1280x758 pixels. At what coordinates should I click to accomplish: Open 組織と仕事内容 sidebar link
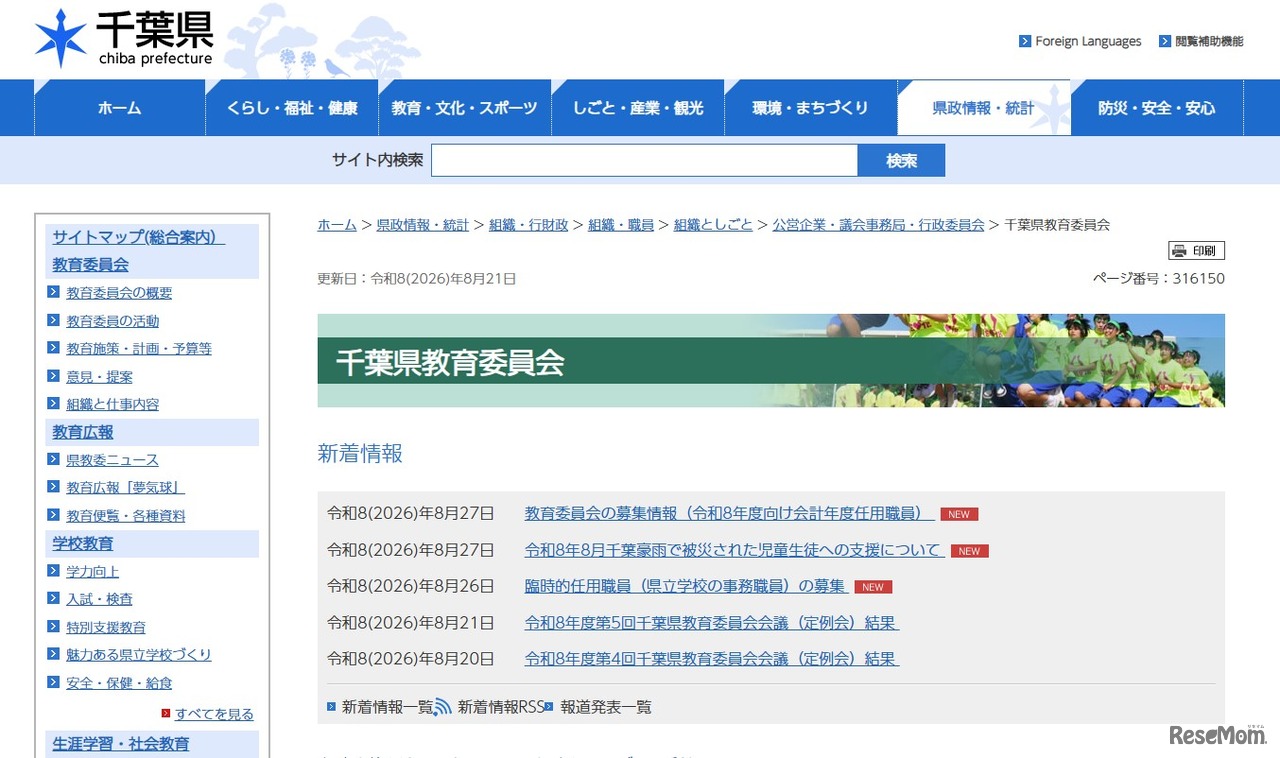112,405
